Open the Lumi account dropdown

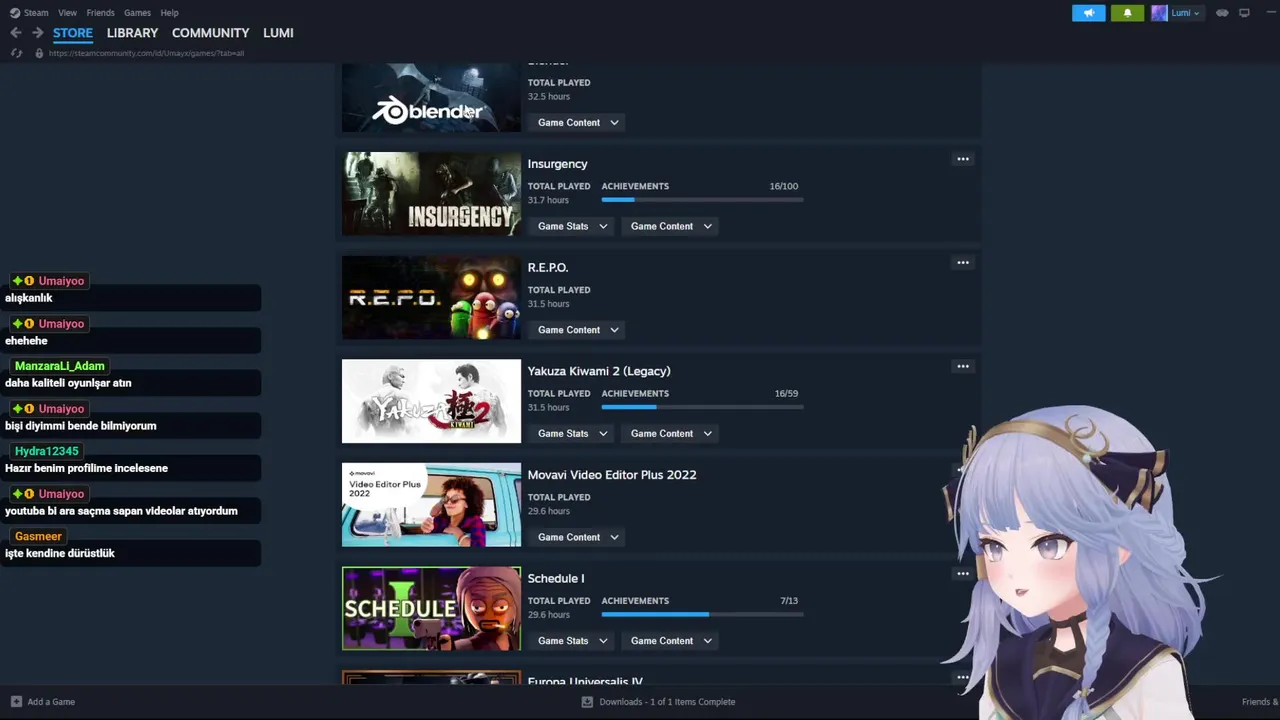(x=1185, y=13)
